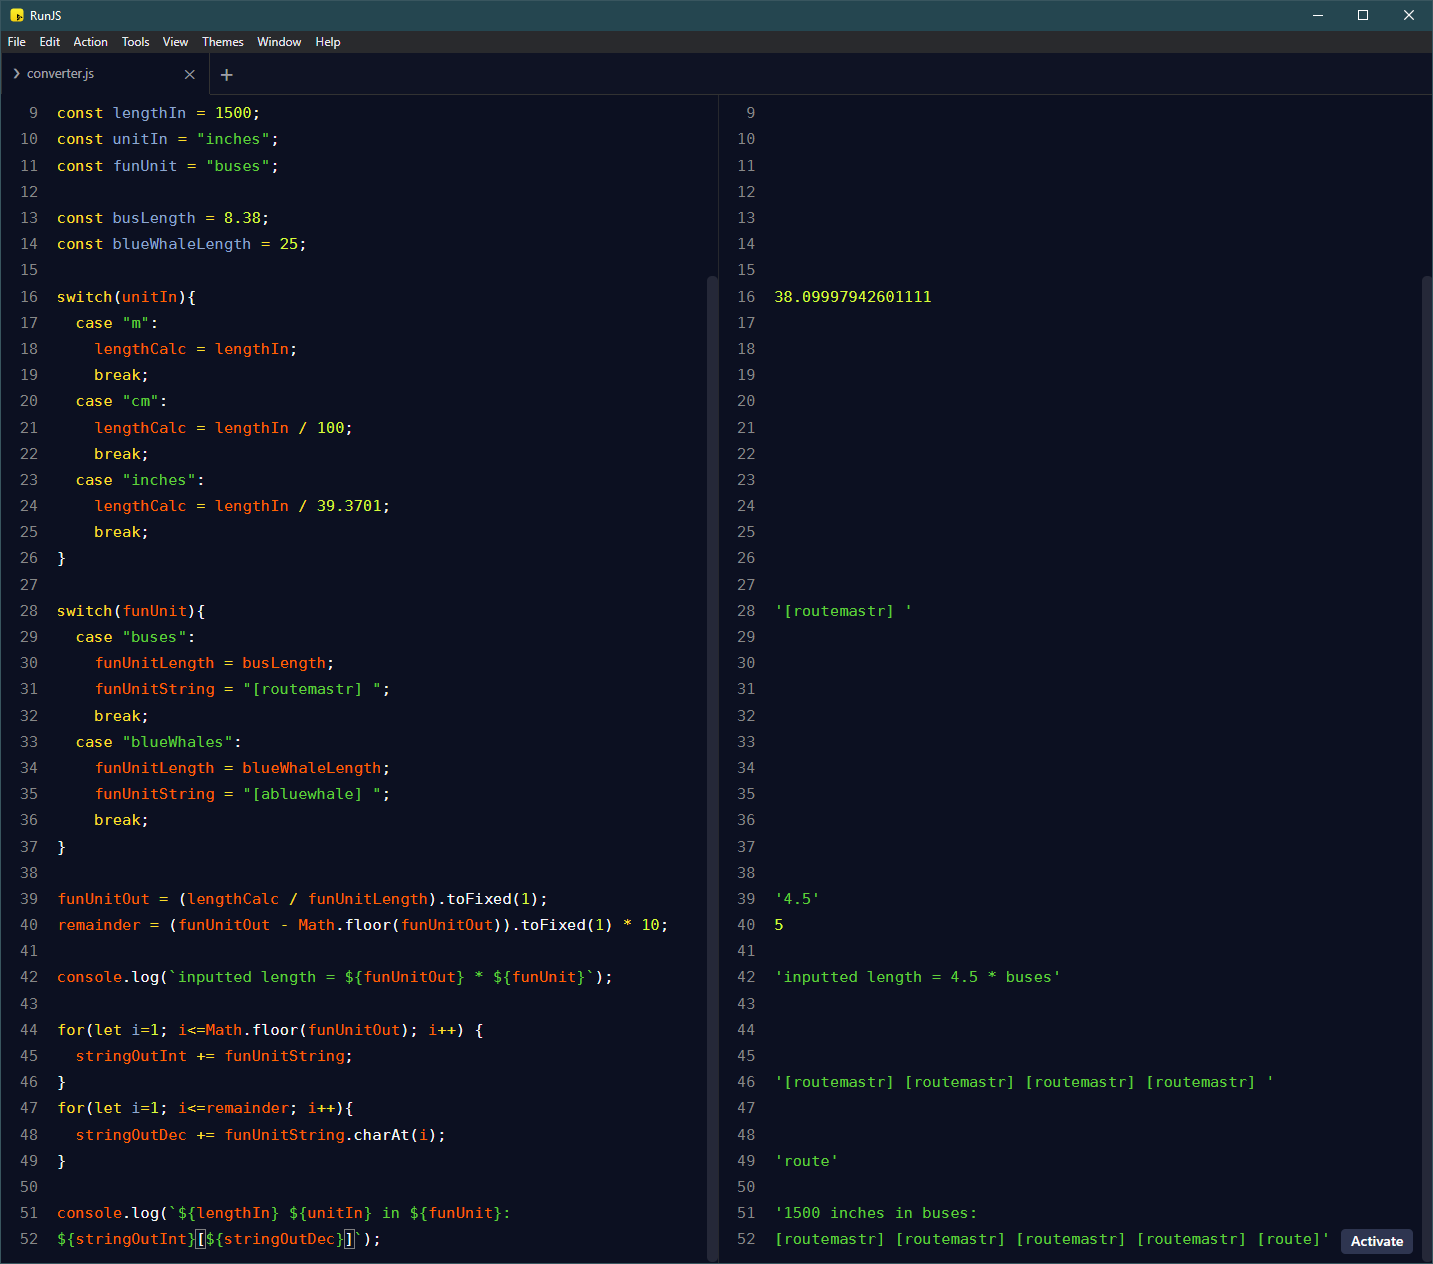Open the File menu
Viewport: 1433px width, 1264px height.
pos(16,42)
